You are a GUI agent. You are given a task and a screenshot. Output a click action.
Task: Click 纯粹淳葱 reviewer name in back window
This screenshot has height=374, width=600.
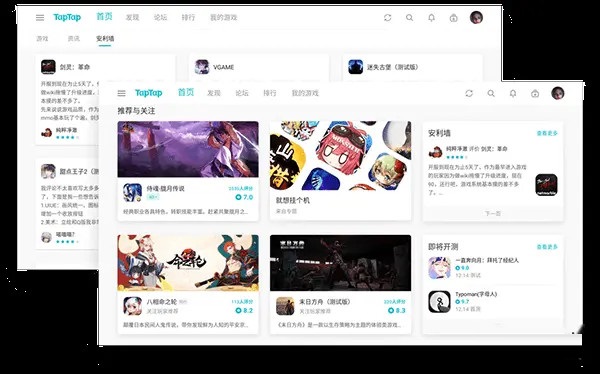coord(67,130)
